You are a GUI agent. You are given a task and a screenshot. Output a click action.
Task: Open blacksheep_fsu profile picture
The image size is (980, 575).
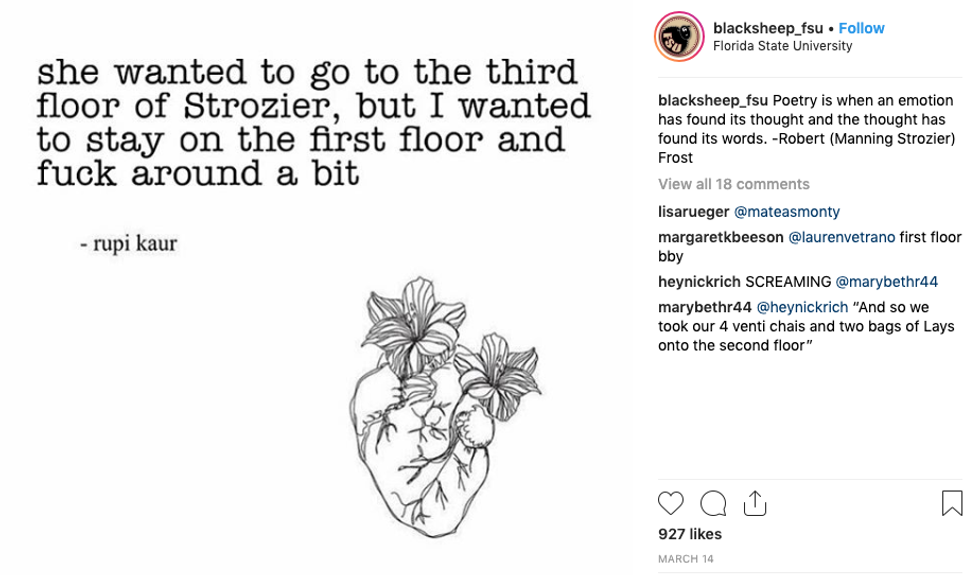(x=679, y=37)
